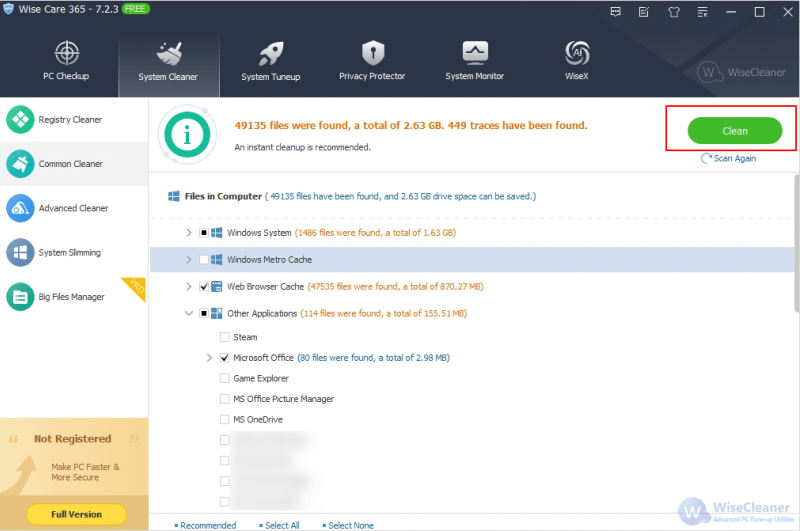Screen dimensions: 800x531
Task: Open the notes edit icon in title bar
Action: tap(644, 12)
